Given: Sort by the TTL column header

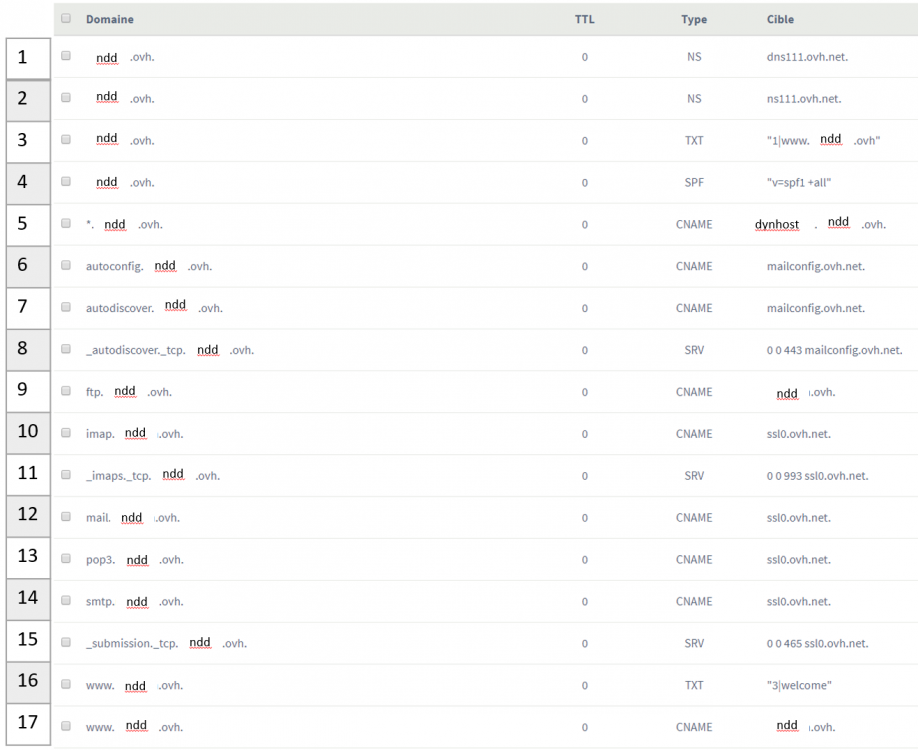Looking at the screenshot, I should (x=584, y=19).
